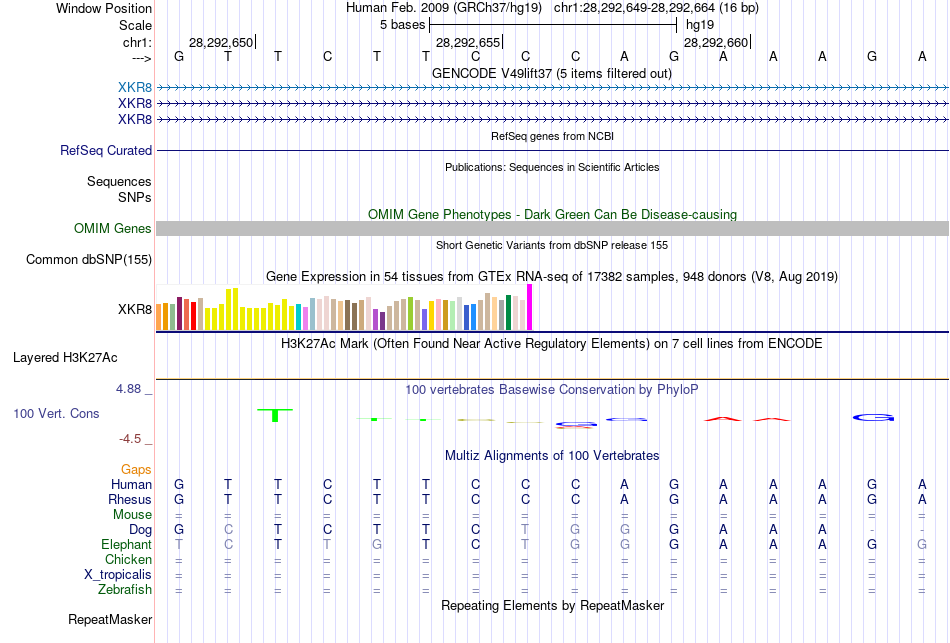Select the Elephant species row label

[126, 544]
